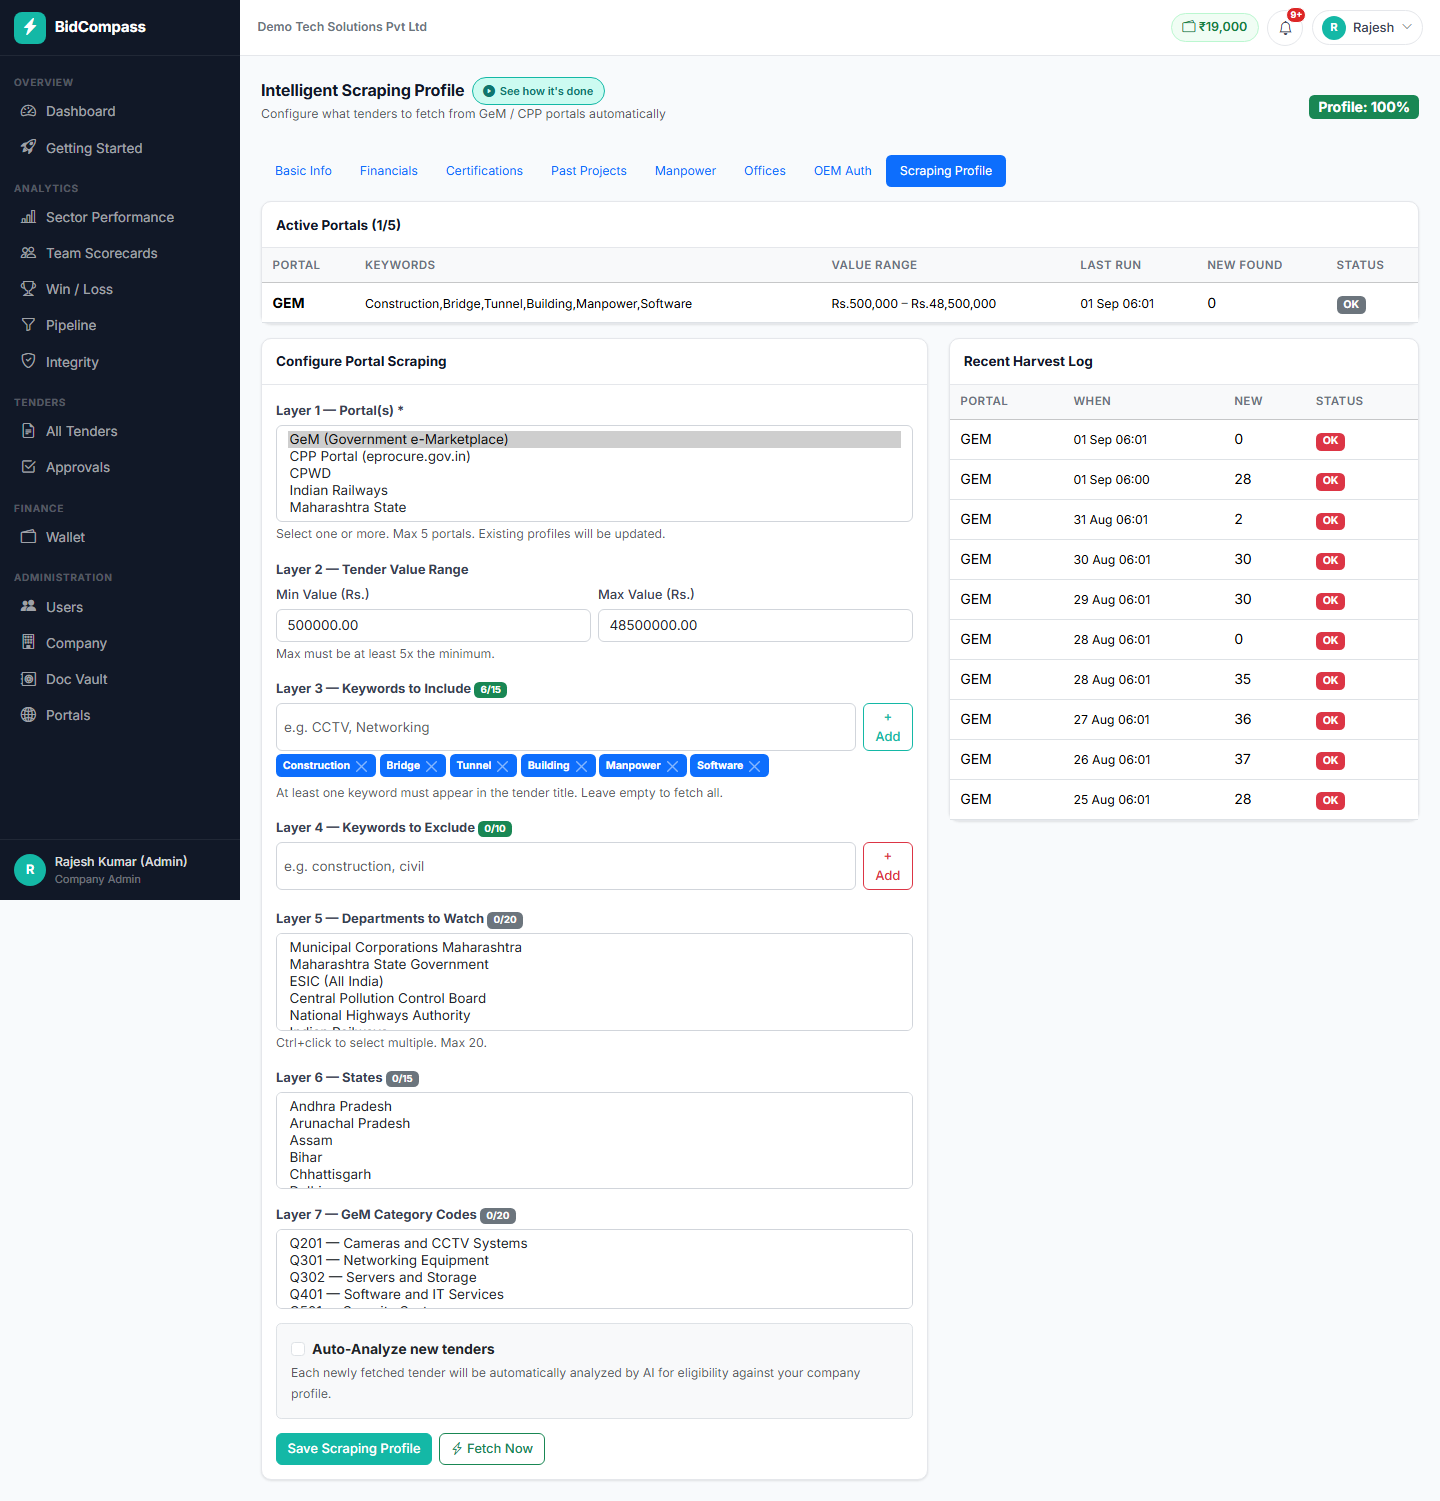This screenshot has width=1440, height=1501.
Task: Remove the Tunnel keyword tag
Action: 503,766
